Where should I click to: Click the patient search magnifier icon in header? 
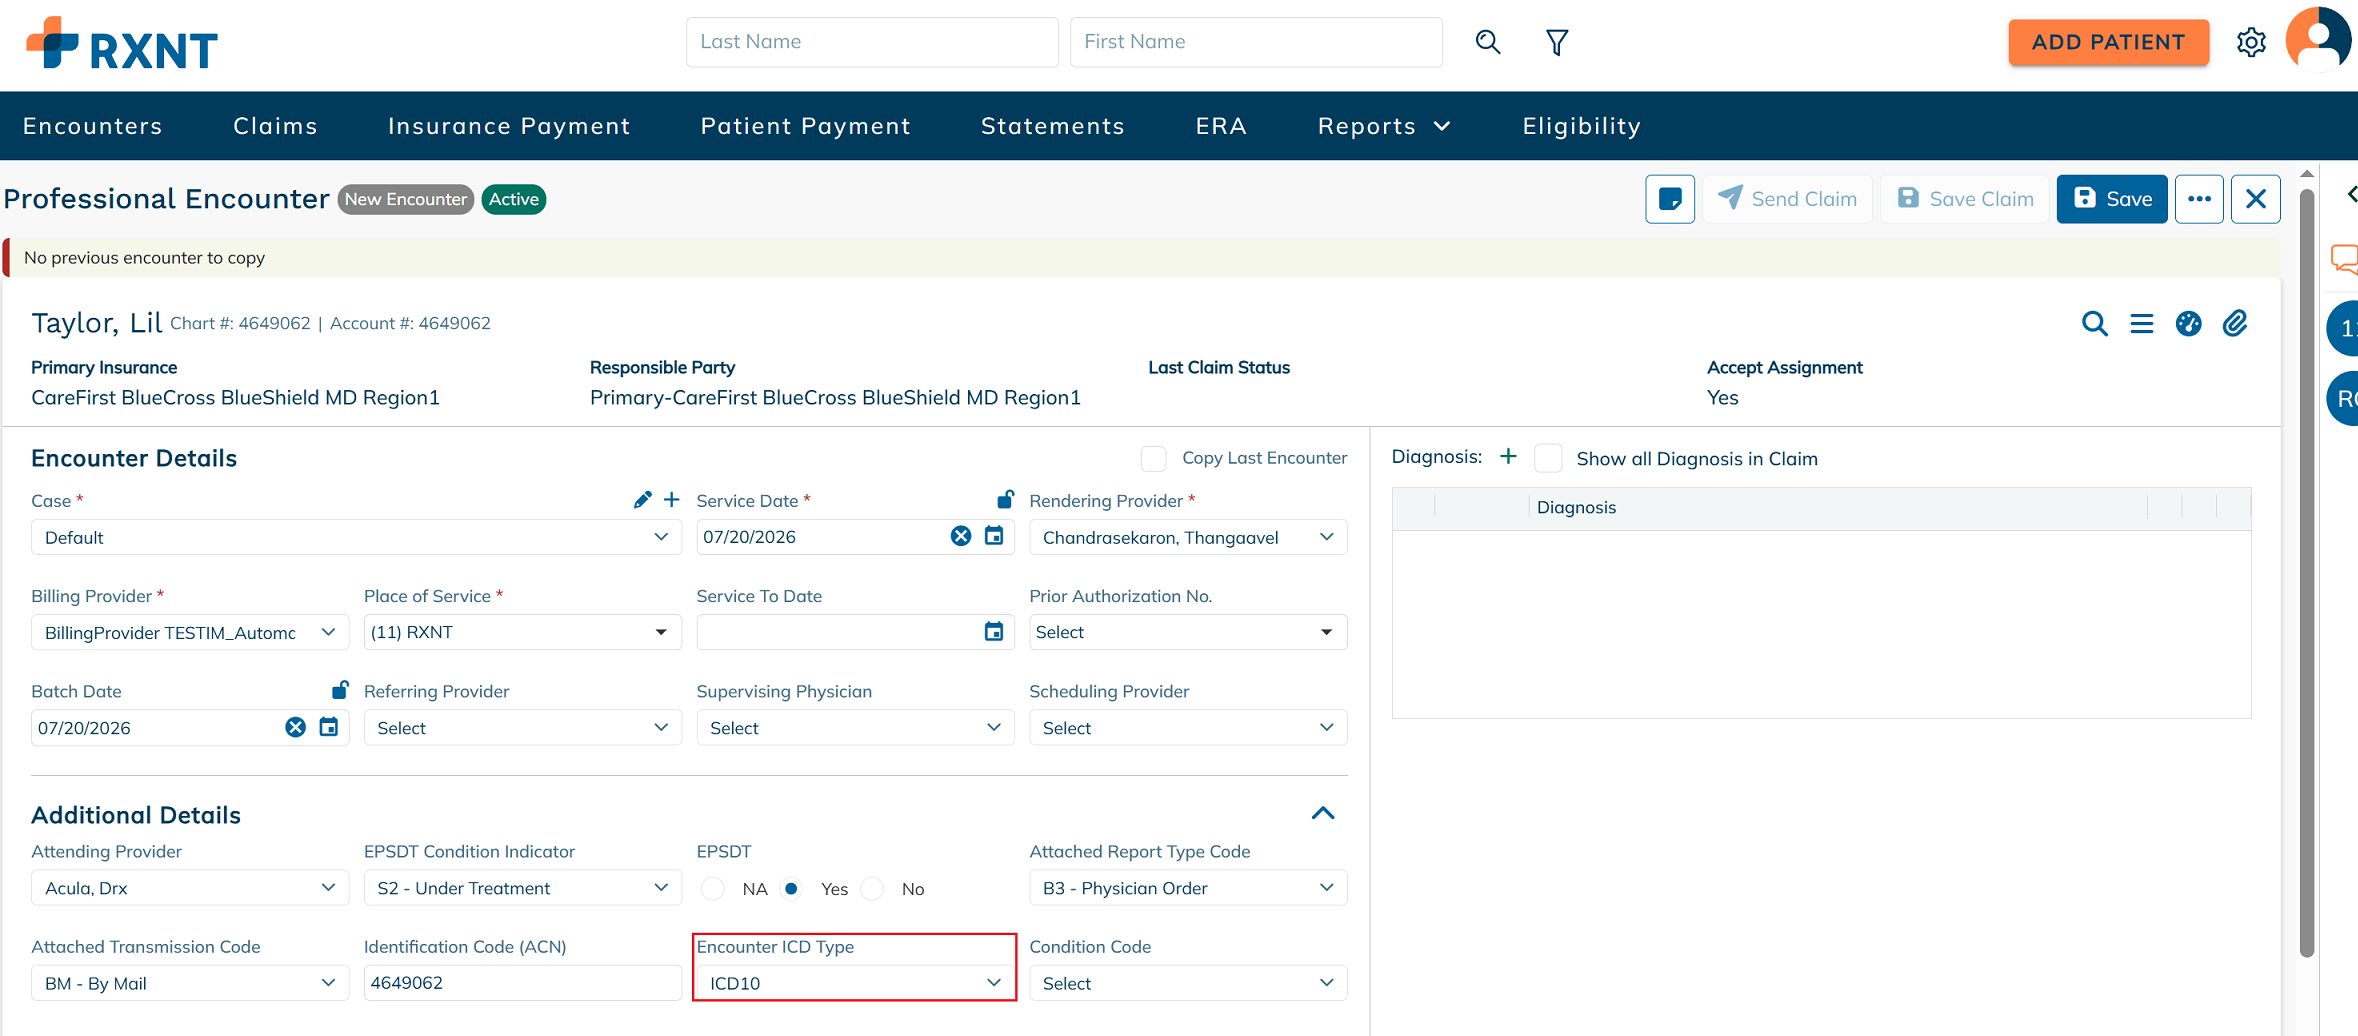1488,42
